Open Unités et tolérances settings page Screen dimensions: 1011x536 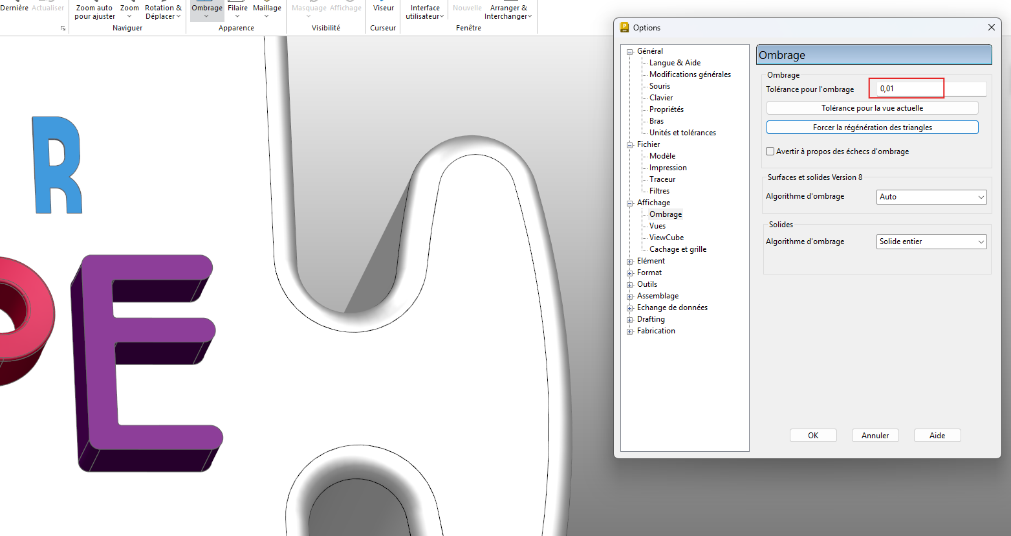(x=682, y=133)
